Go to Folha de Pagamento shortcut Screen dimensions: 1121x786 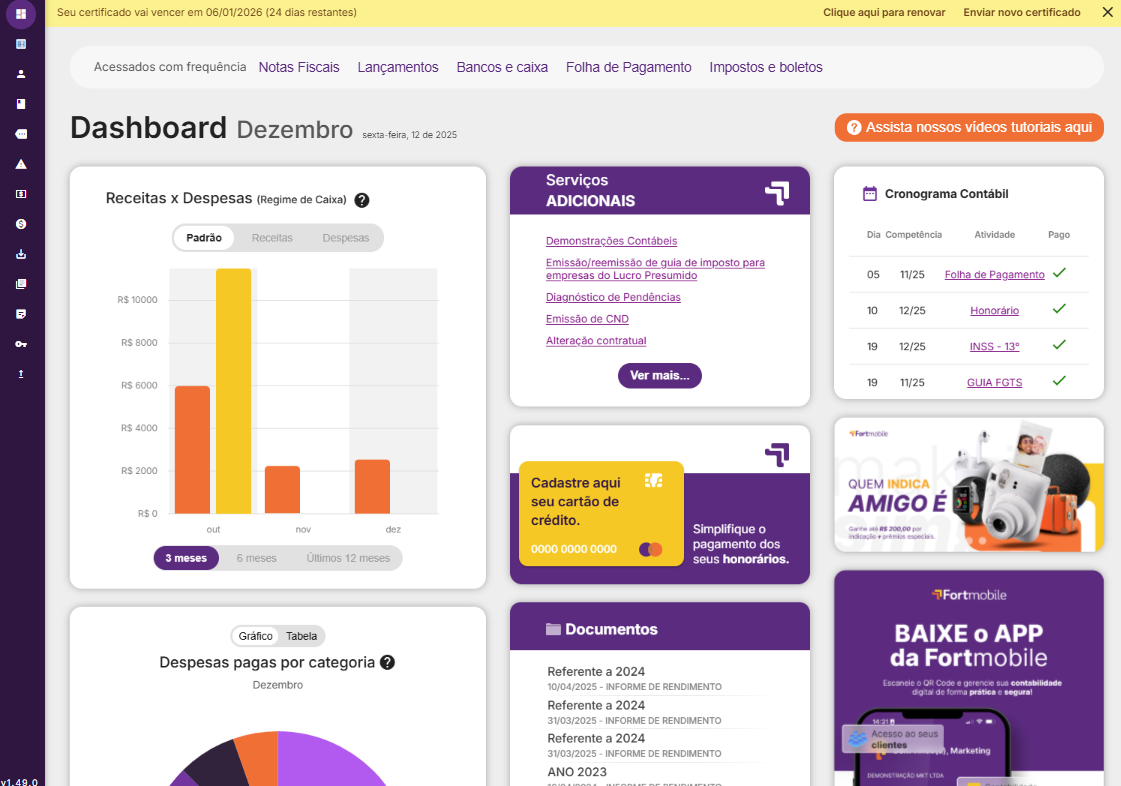(x=628, y=67)
